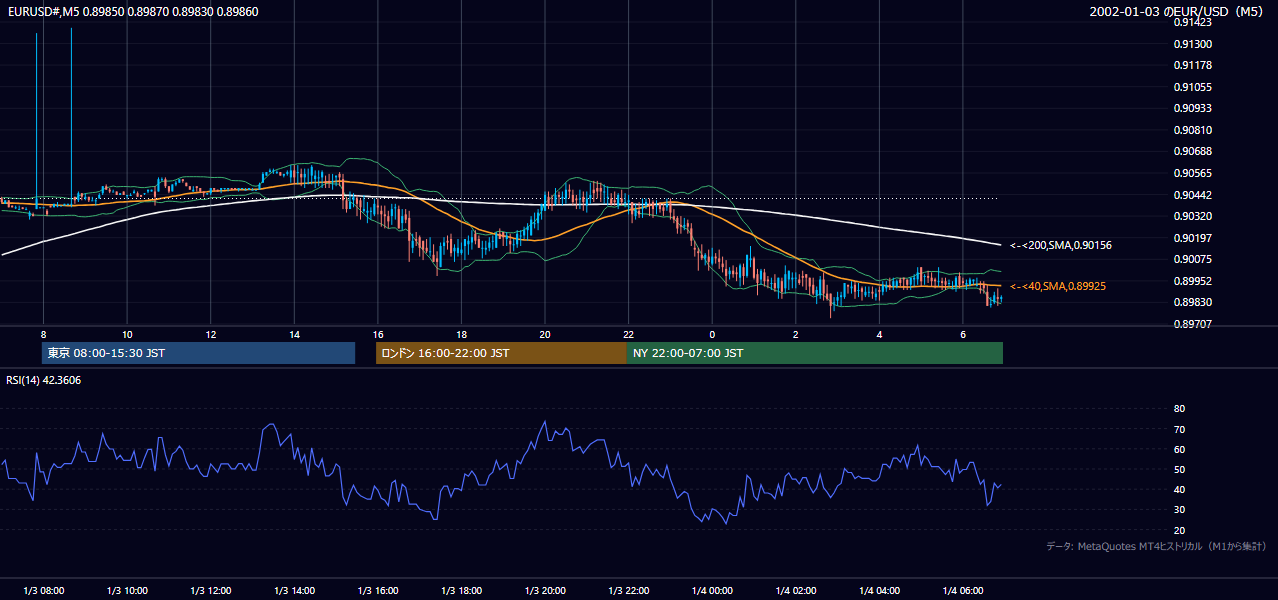Viewport: 1278px width, 600px height.
Task: Click the bottom date label 1/3 08:00
Action: pos(43,591)
